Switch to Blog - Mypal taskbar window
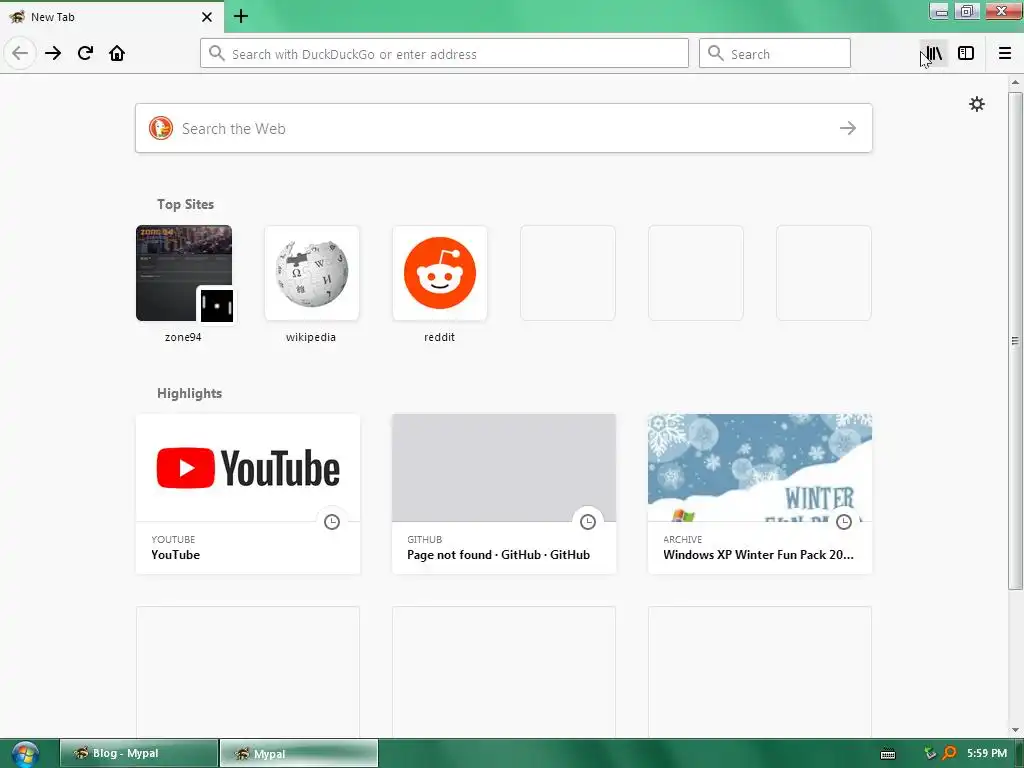Screen dimensions: 1024x768 [139, 753]
